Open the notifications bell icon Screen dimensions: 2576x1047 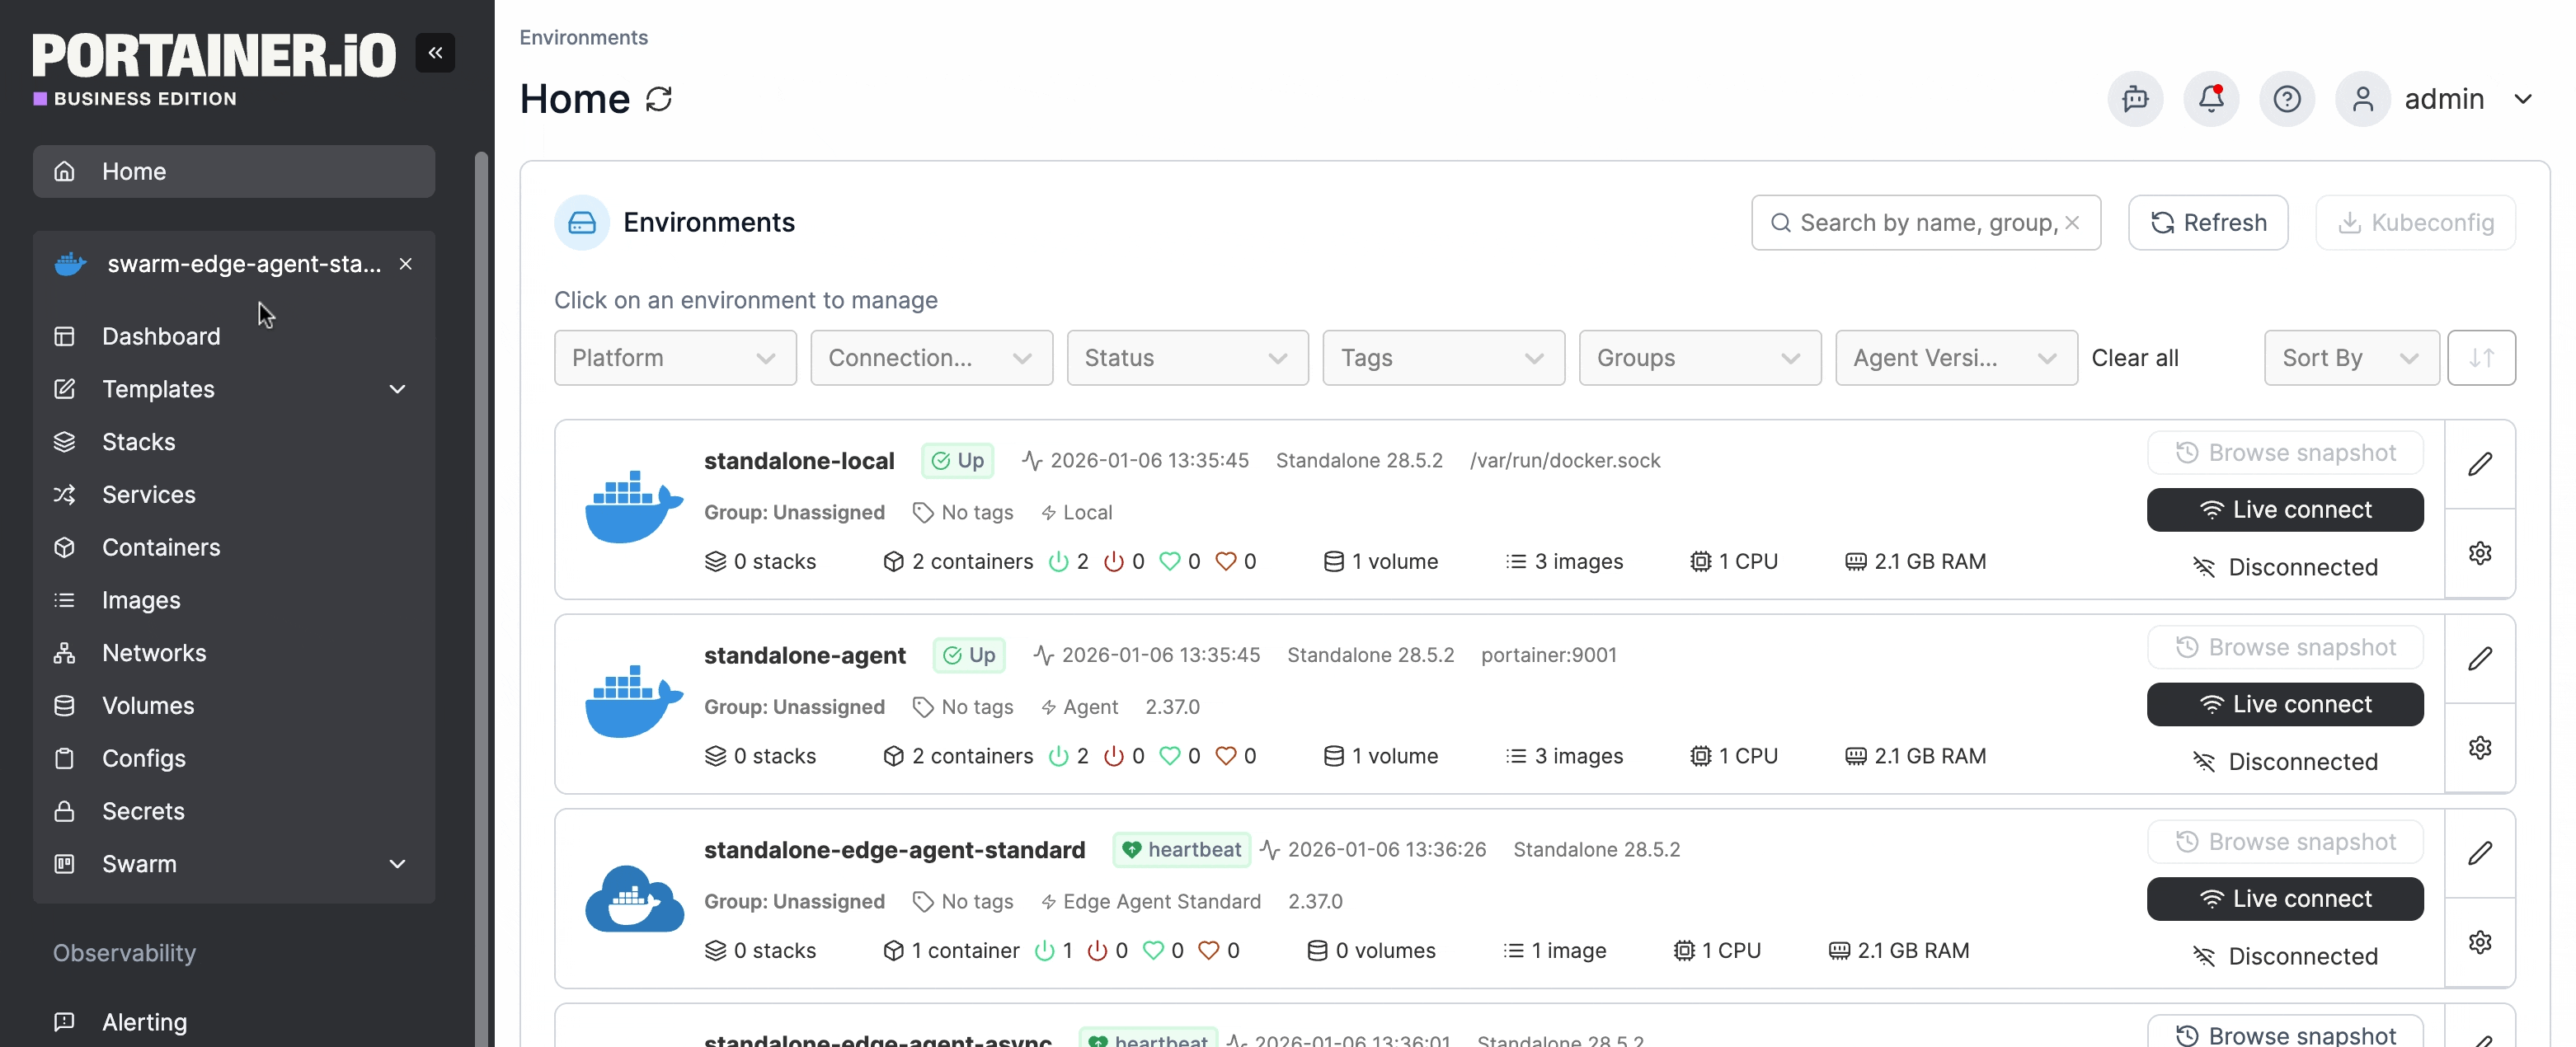coord(2210,99)
